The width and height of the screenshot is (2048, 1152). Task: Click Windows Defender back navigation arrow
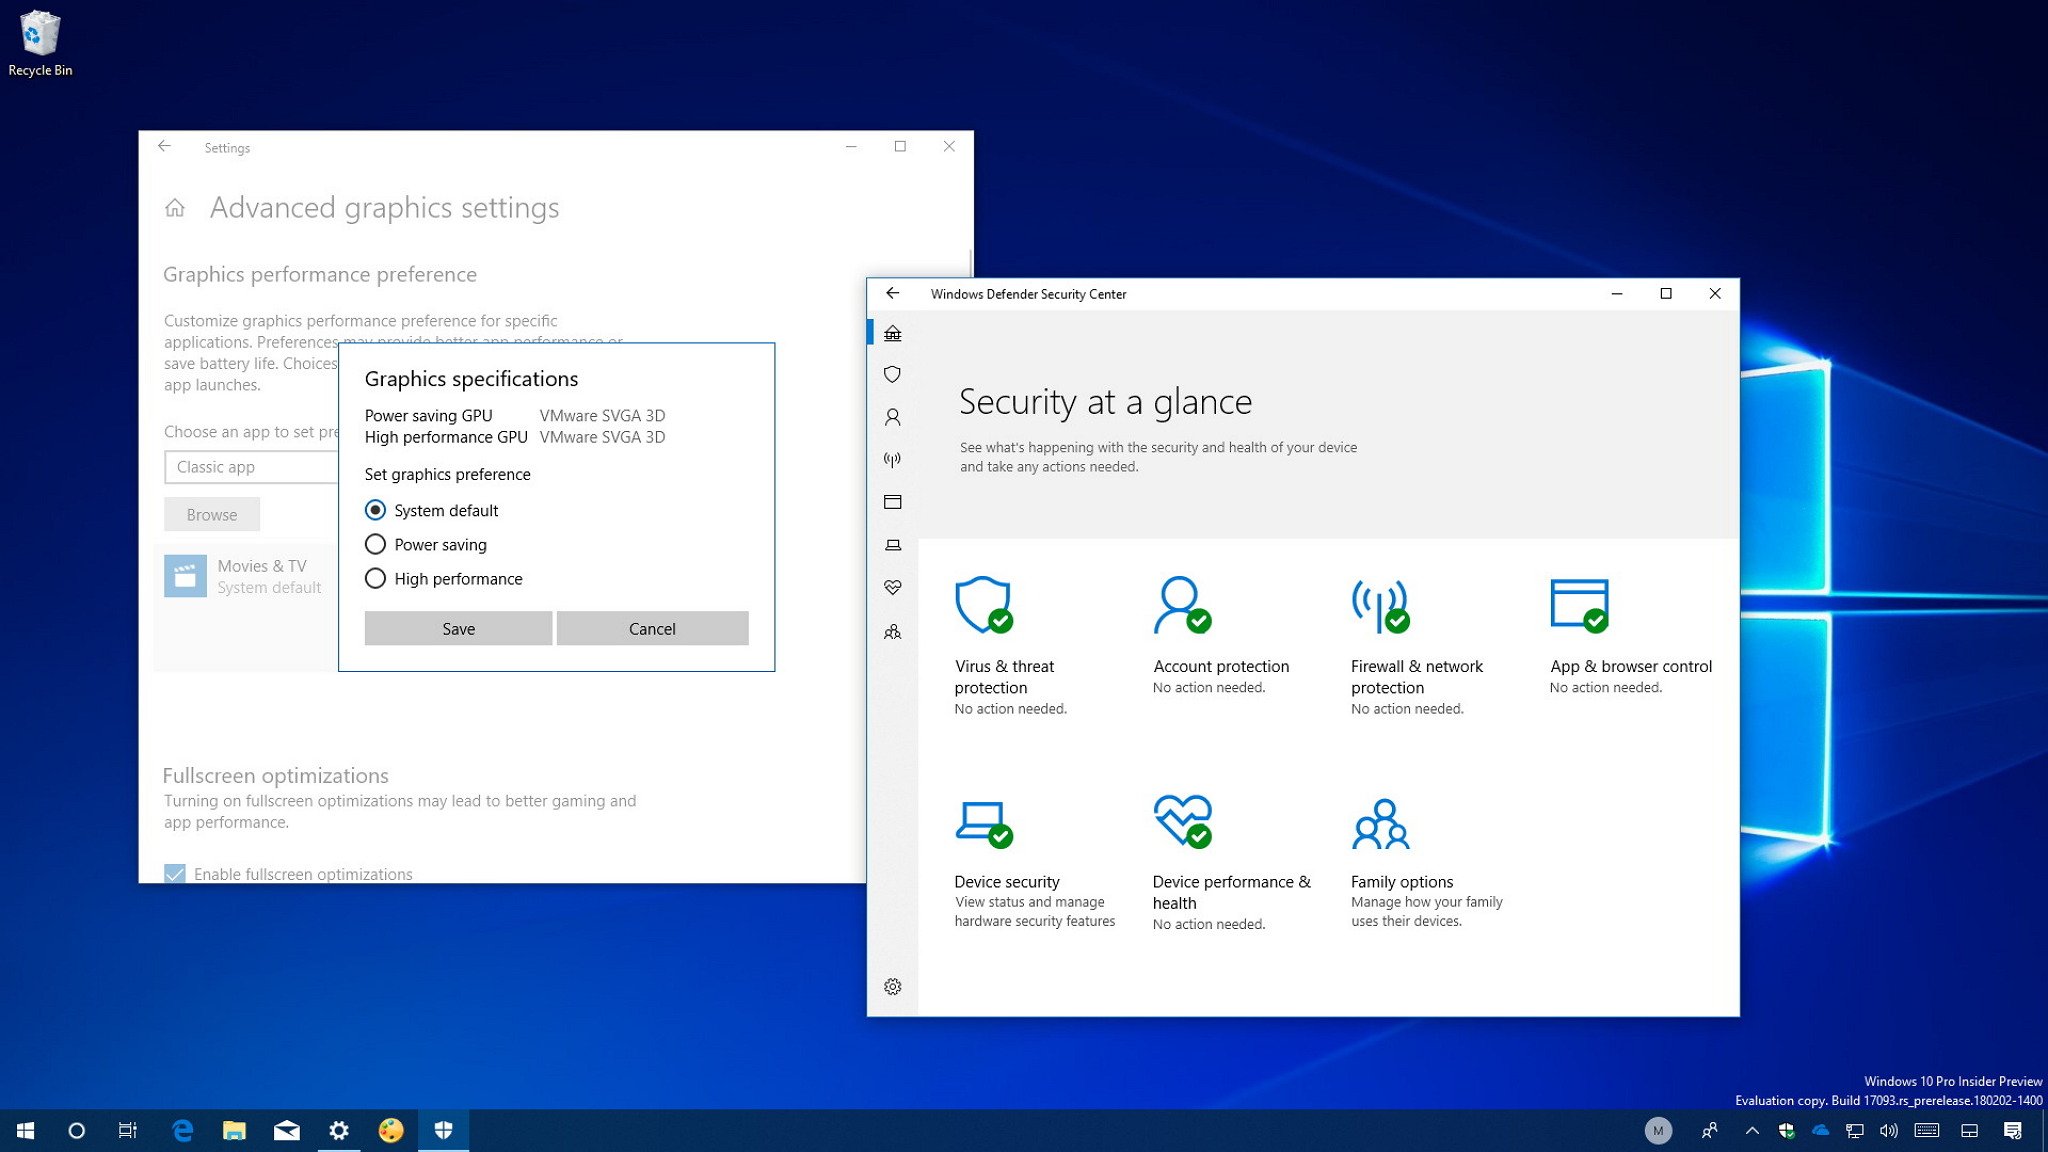click(893, 294)
